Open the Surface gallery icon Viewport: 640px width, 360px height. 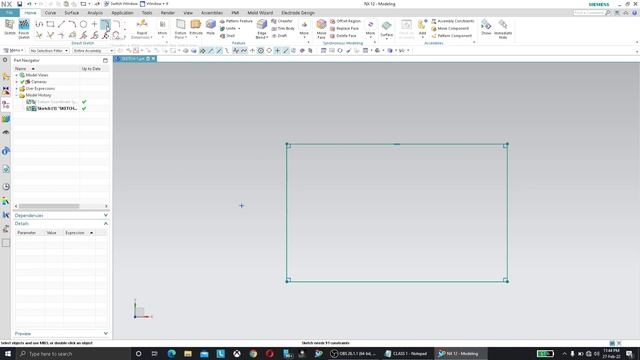click(387, 26)
